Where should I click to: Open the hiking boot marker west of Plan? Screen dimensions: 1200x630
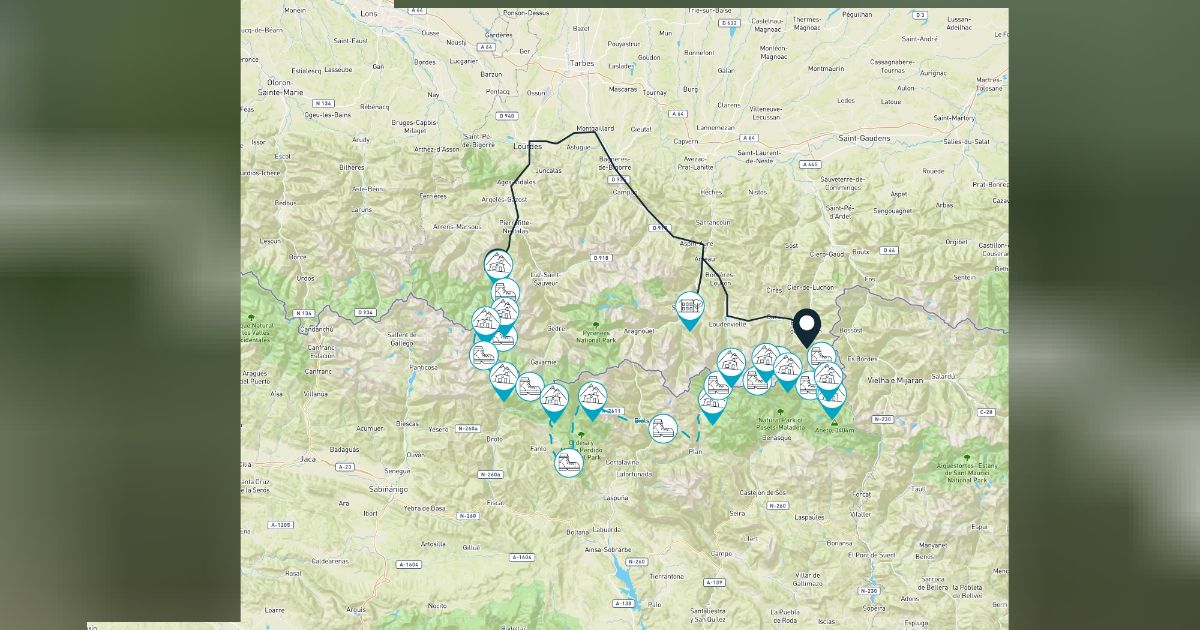click(x=662, y=429)
